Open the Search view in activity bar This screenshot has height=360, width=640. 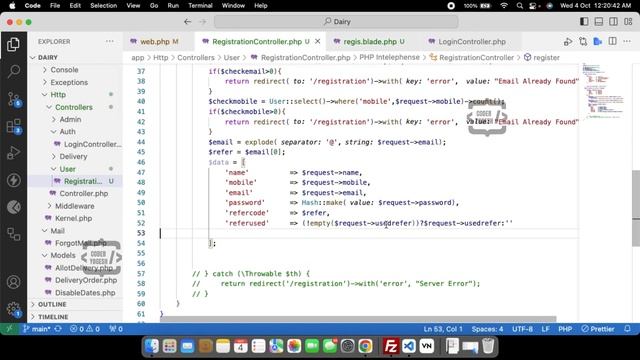(x=13, y=71)
